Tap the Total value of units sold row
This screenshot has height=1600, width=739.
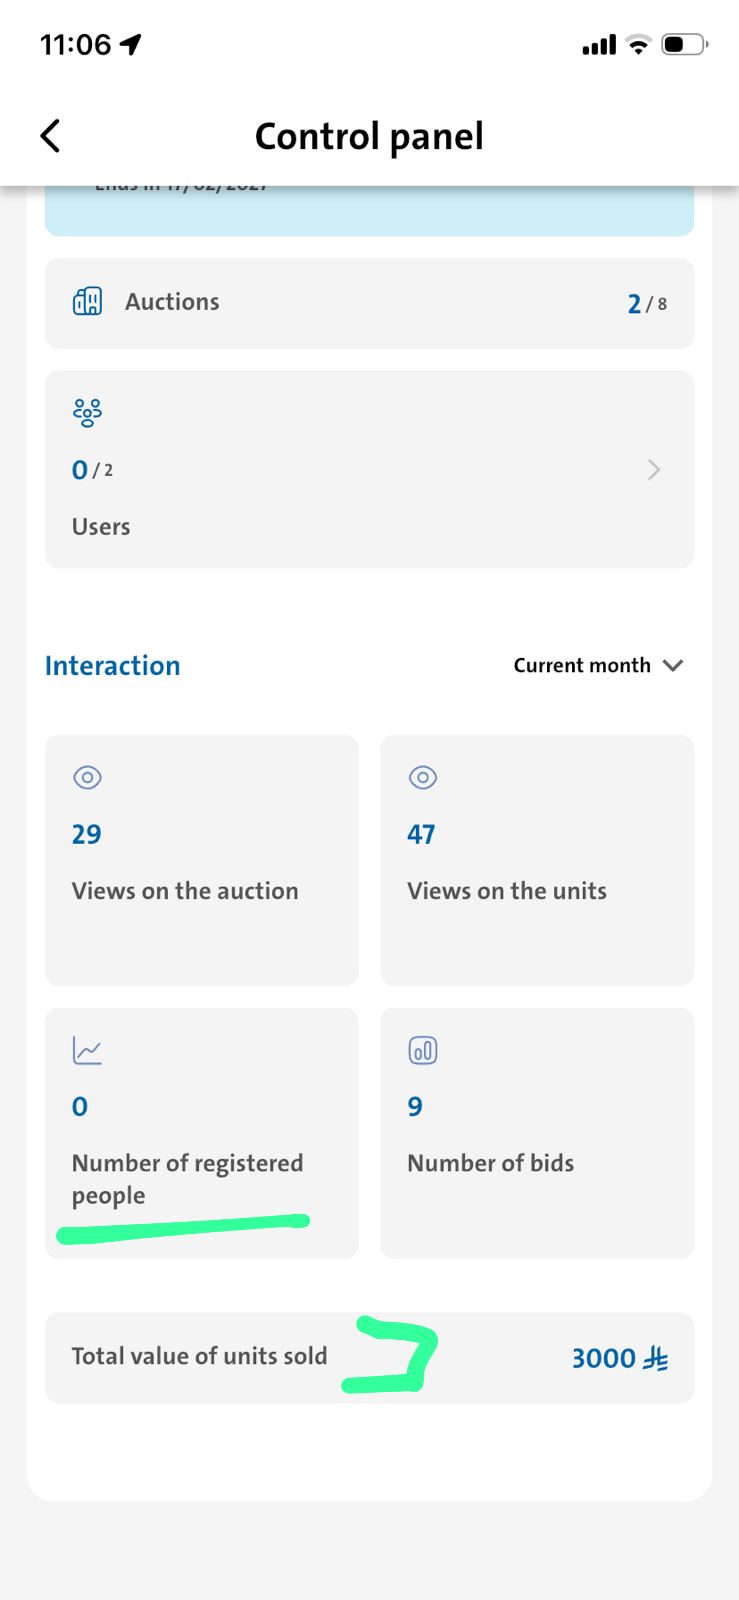[x=369, y=1357]
